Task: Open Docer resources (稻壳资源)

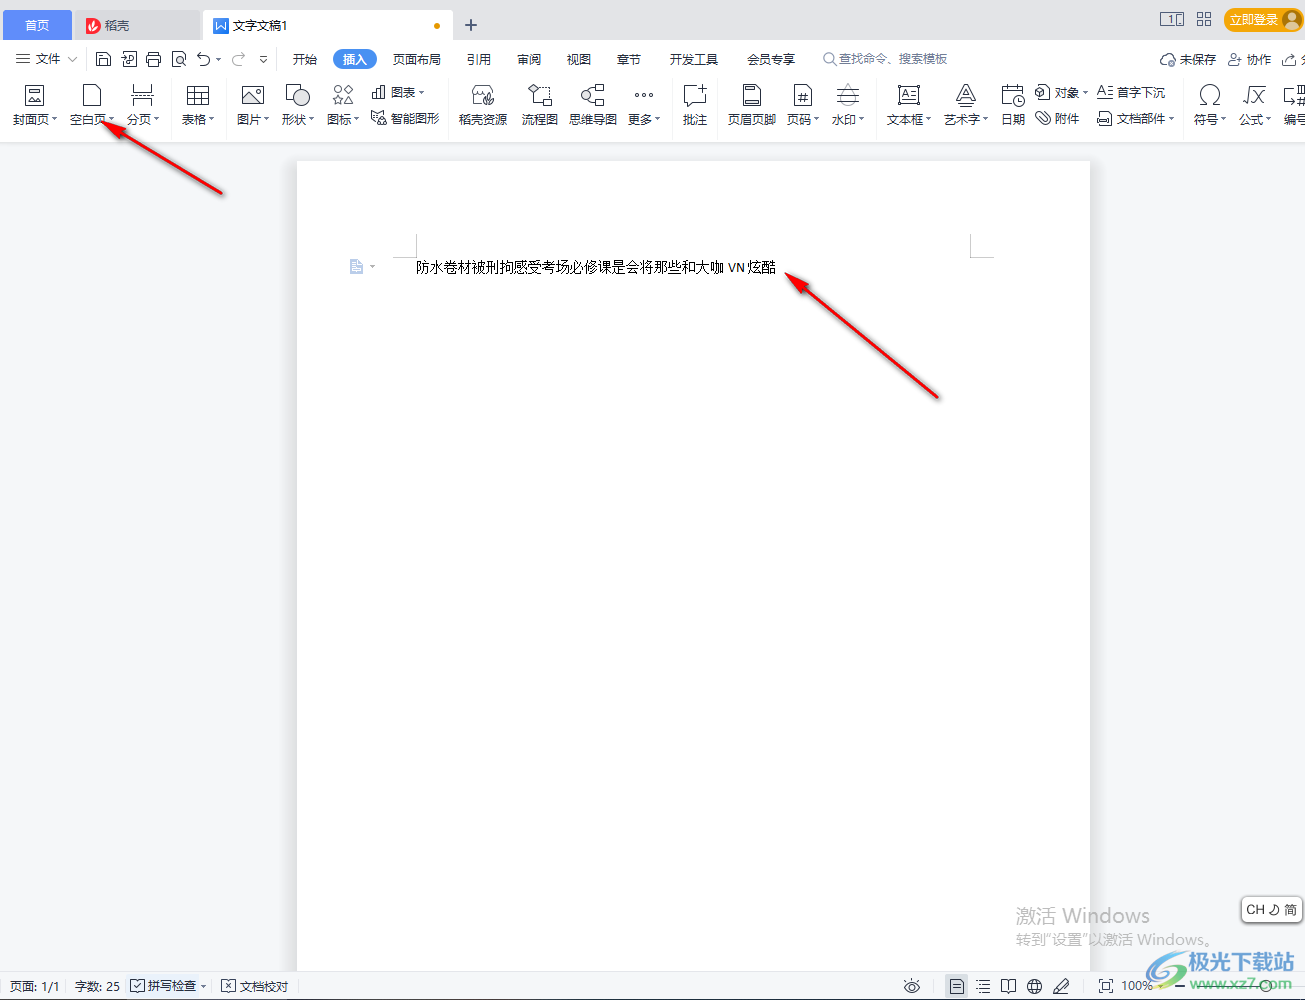Action: coord(483,105)
